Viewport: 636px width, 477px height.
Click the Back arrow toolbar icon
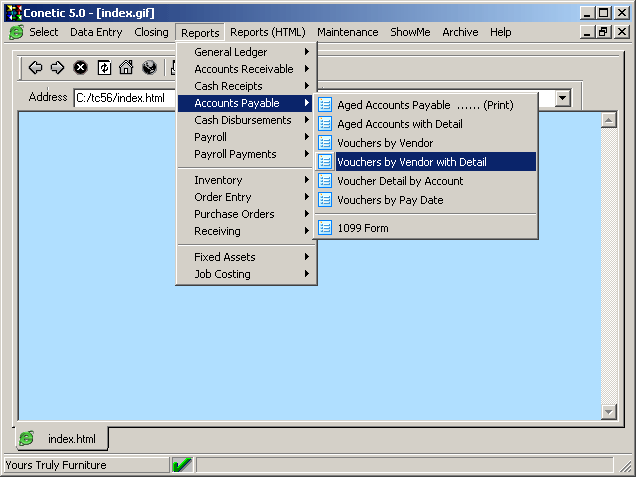(x=35, y=68)
